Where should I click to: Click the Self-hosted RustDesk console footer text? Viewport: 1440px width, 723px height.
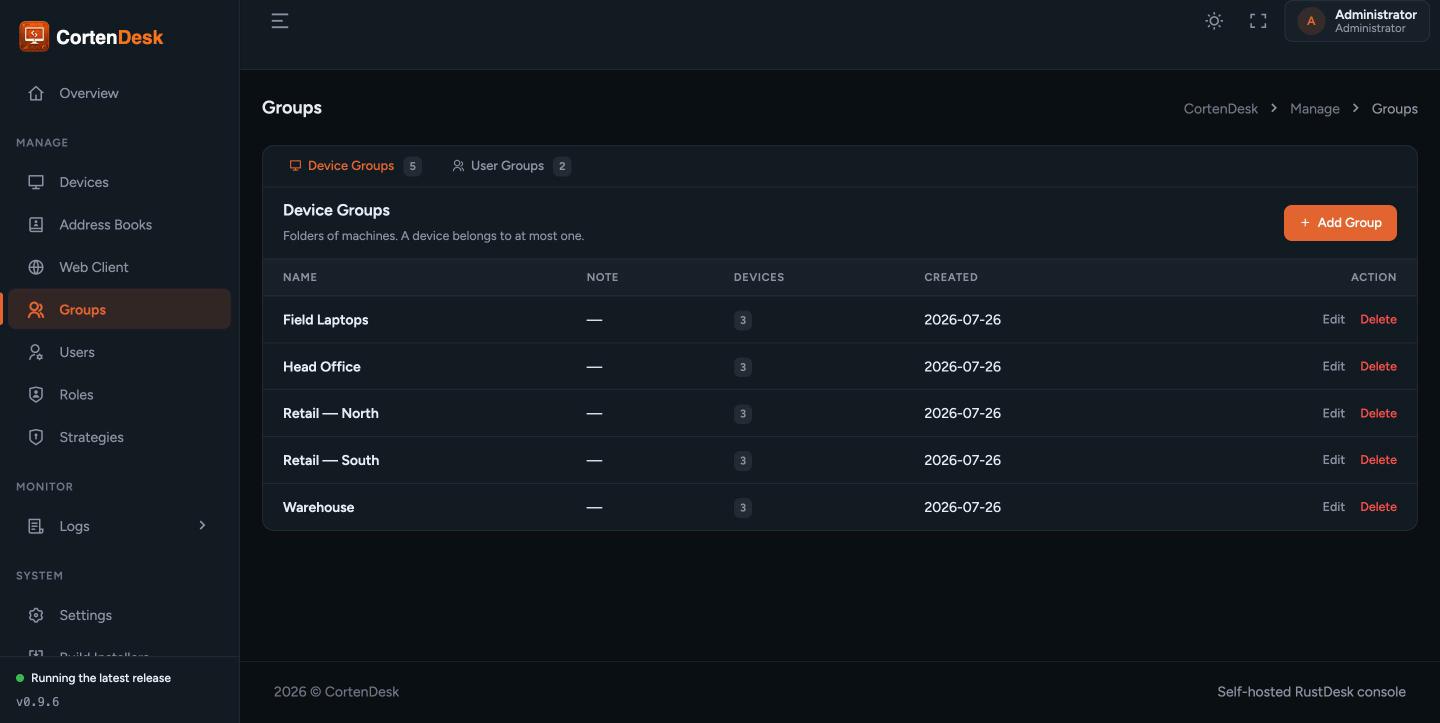coord(1311,692)
